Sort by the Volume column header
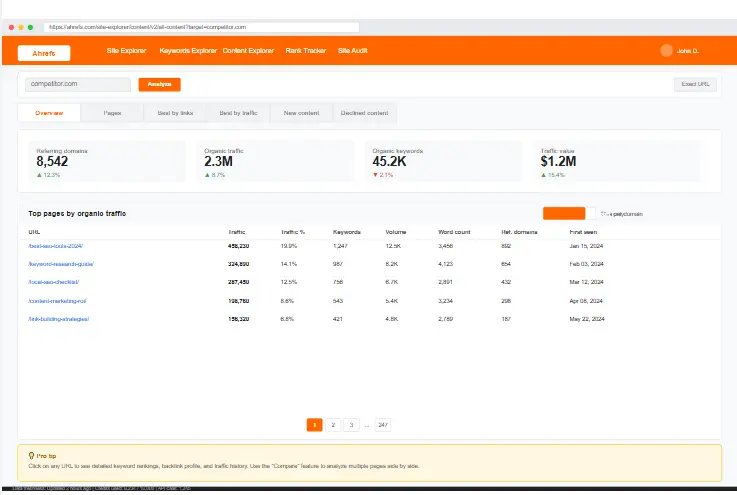Viewport: 737px width, 495px height. pyautogui.click(x=396, y=232)
